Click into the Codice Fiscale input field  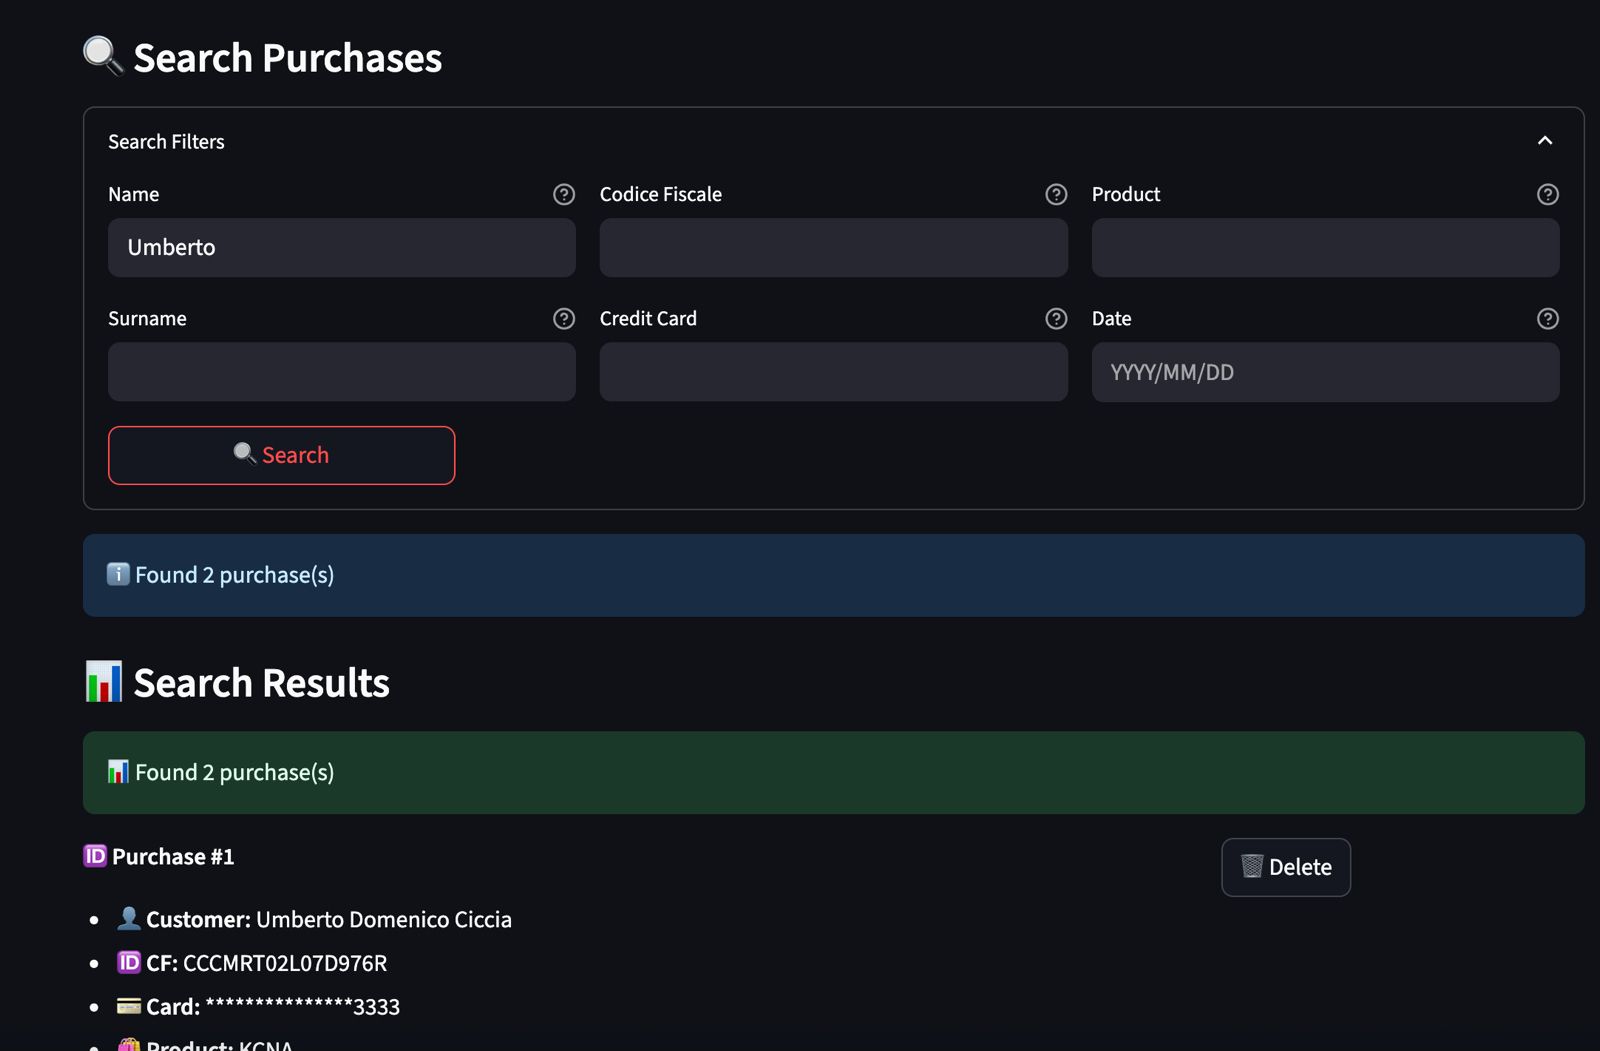[x=833, y=248]
